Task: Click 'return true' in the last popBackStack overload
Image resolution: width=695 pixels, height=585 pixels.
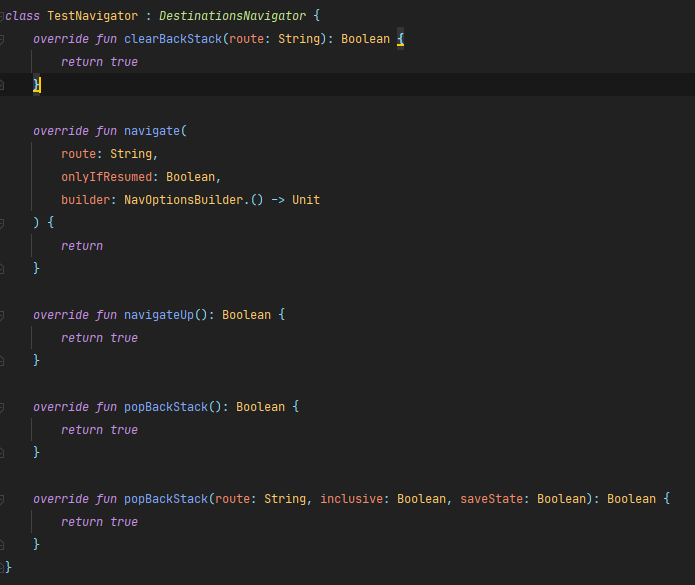Action: (x=99, y=523)
